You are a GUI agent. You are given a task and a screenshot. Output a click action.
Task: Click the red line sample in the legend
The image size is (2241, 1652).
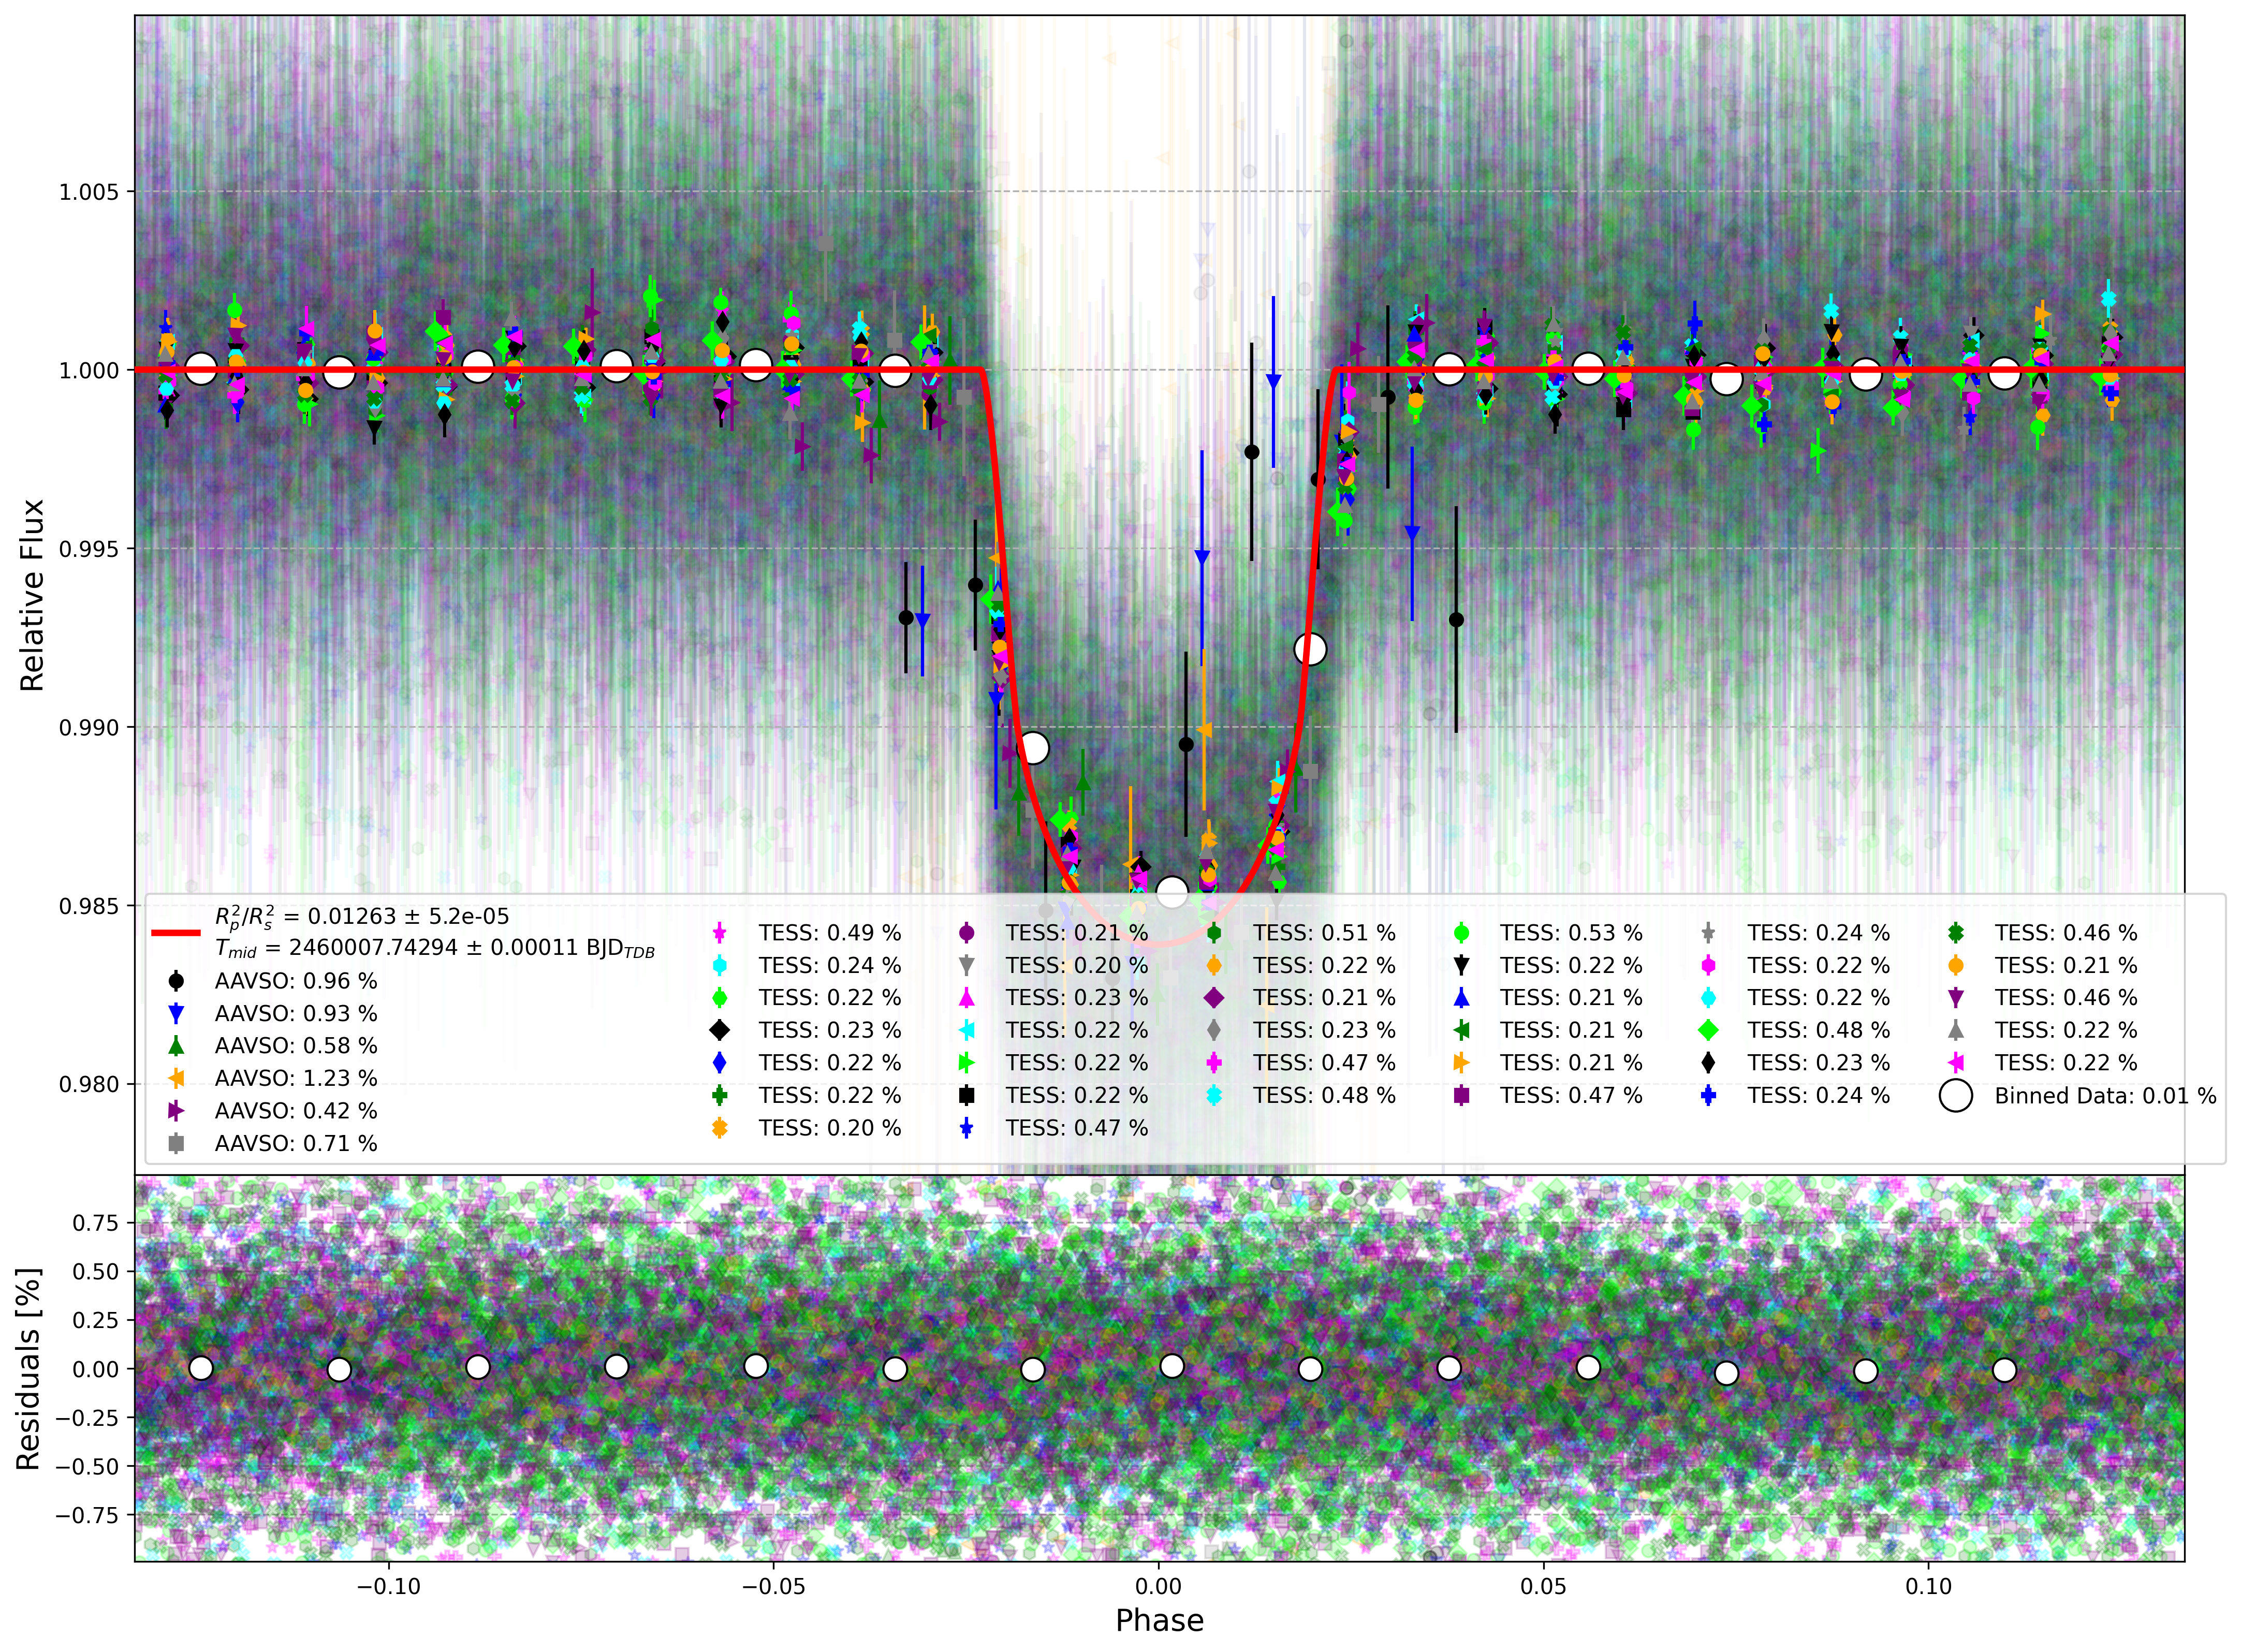click(176, 933)
